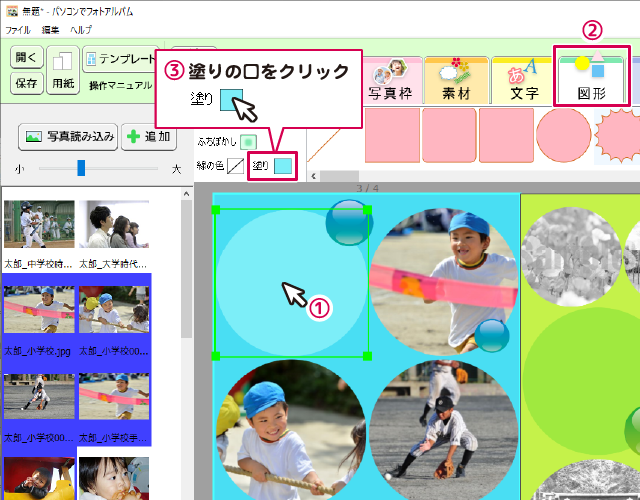The height and width of the screenshot is (500, 640).
Task: Click the 開く (Open) button
Action: [x=27, y=58]
